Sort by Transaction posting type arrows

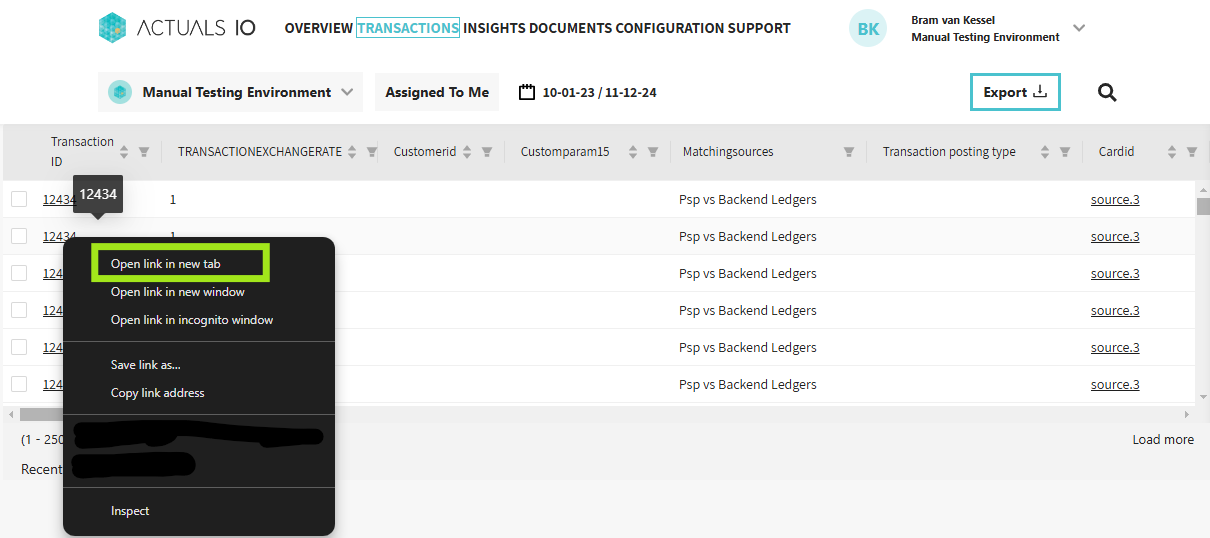click(1045, 152)
